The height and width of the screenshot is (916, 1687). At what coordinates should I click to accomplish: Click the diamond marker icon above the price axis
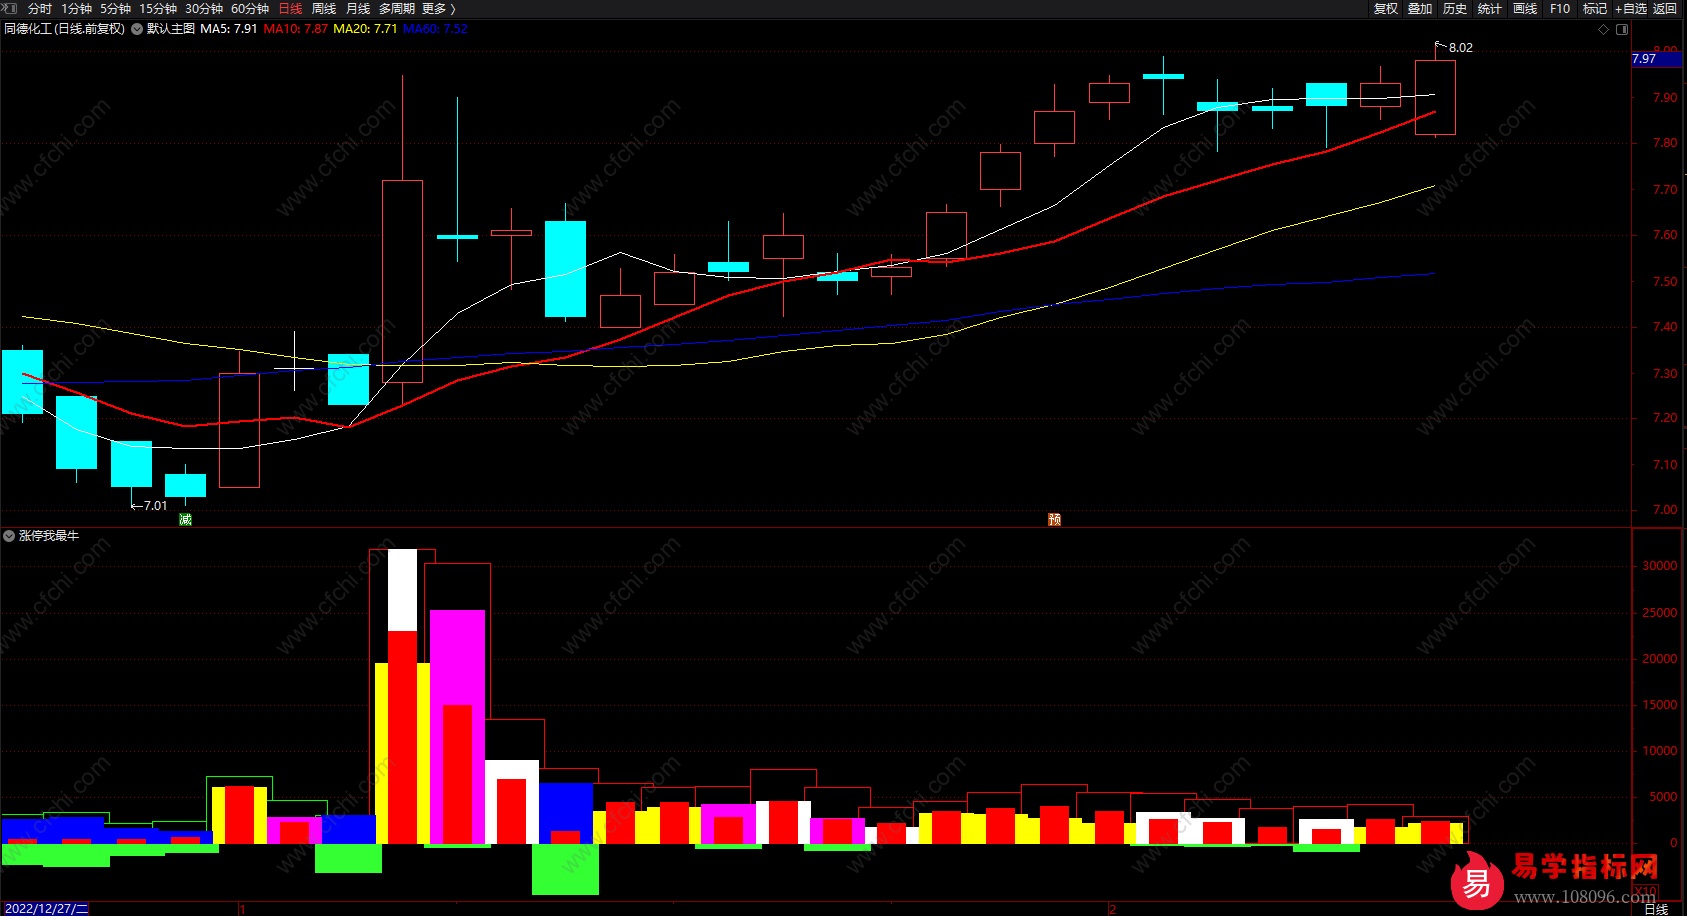point(1603,29)
